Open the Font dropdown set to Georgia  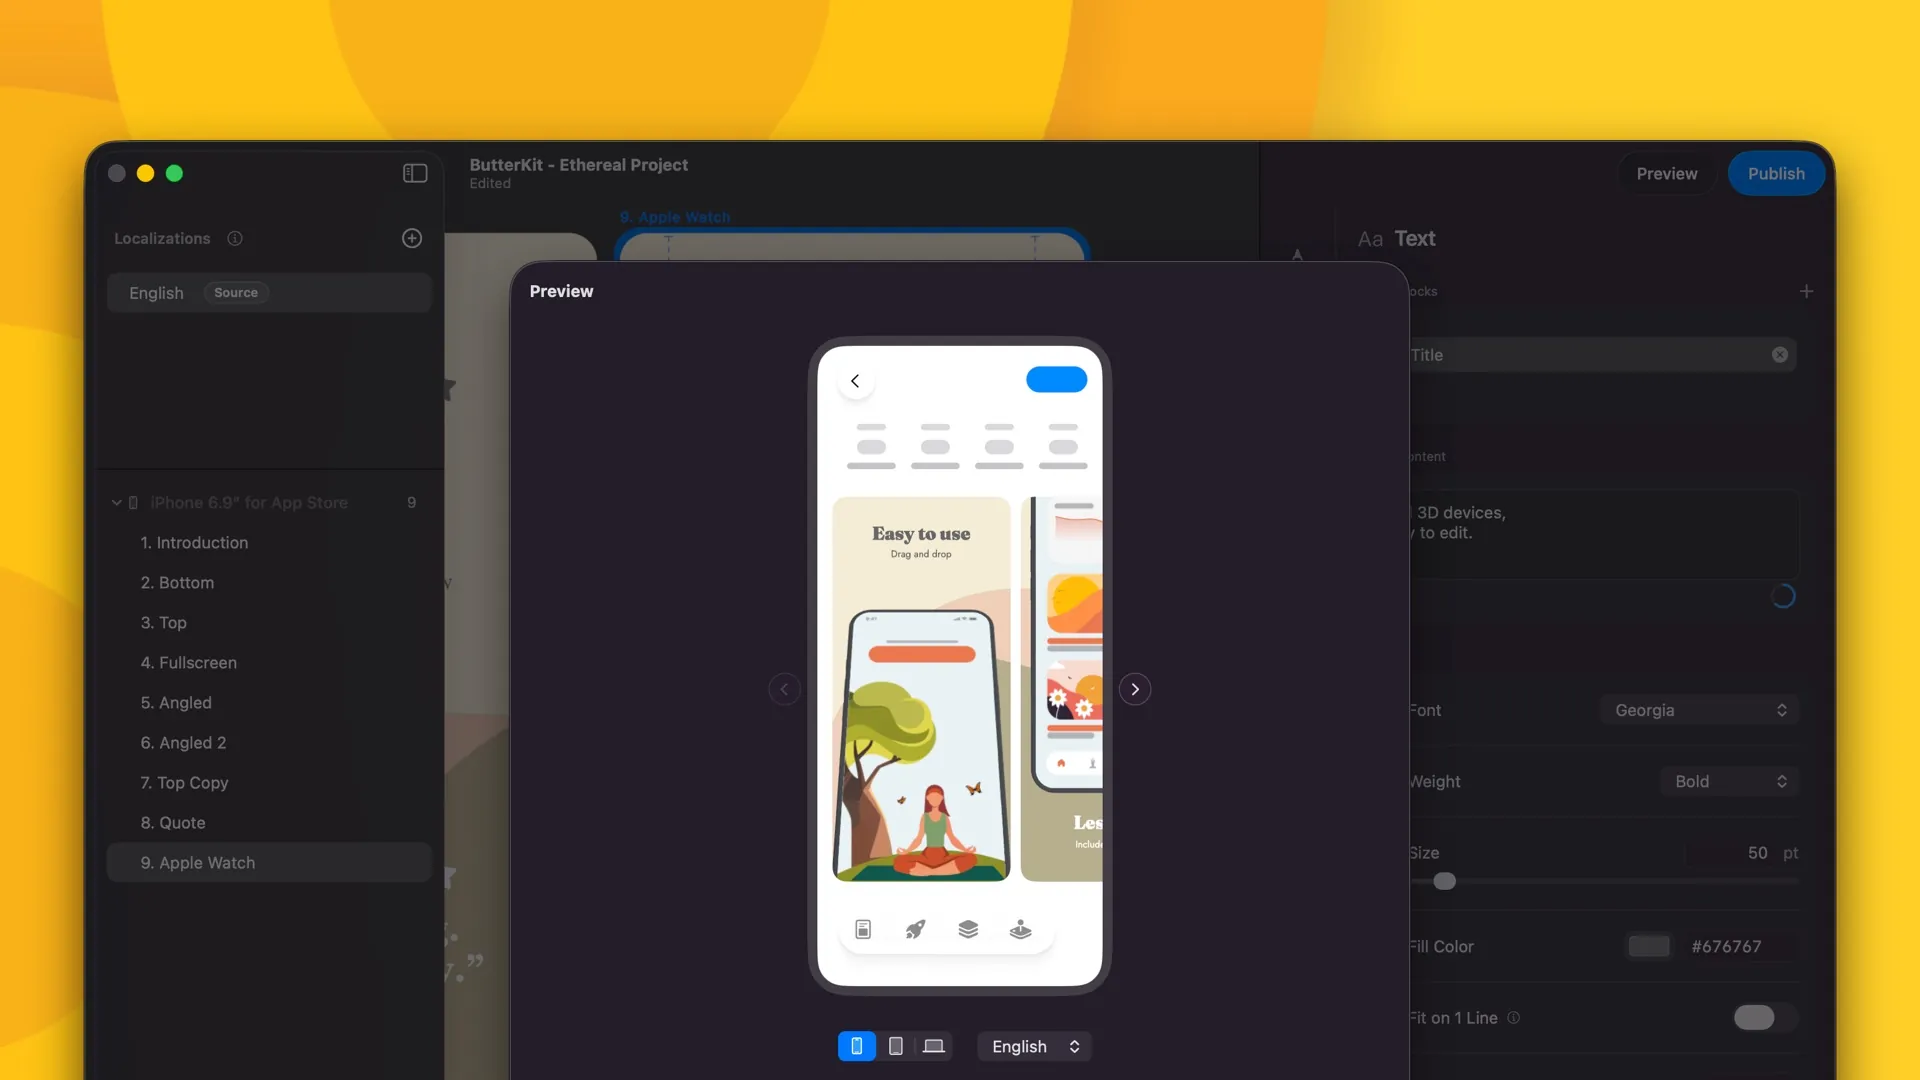point(1700,710)
